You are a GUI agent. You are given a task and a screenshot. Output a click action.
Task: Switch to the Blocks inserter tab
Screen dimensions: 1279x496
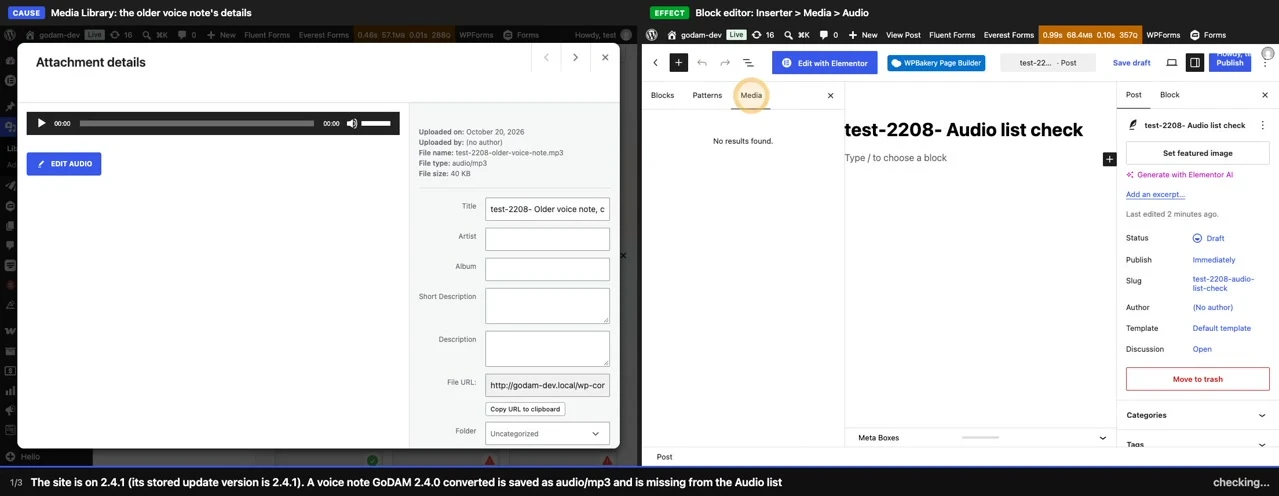pyautogui.click(x=662, y=95)
